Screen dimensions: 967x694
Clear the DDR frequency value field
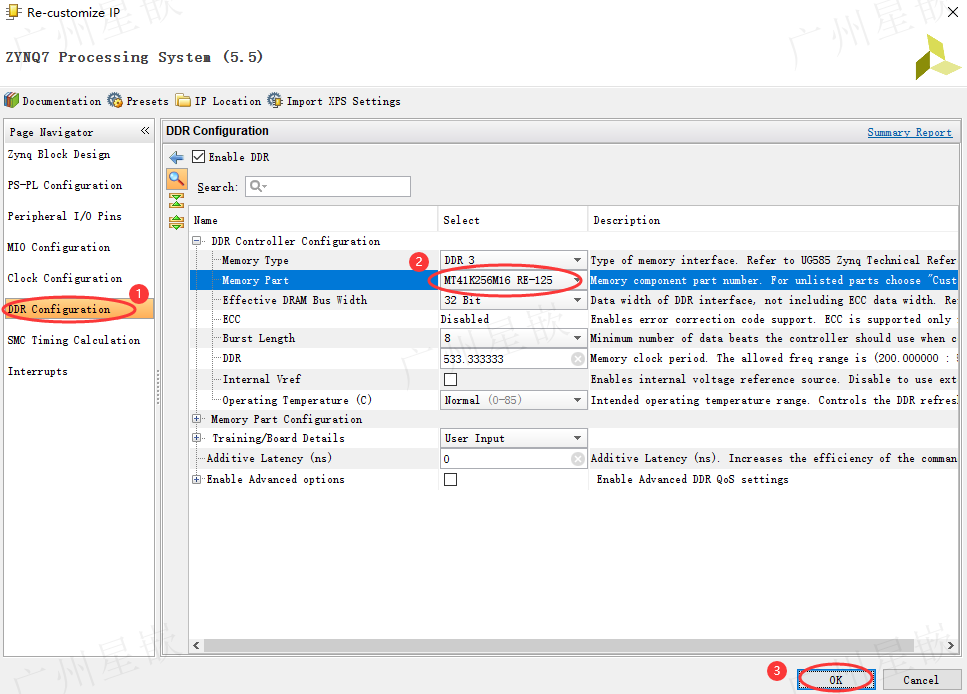(x=577, y=359)
